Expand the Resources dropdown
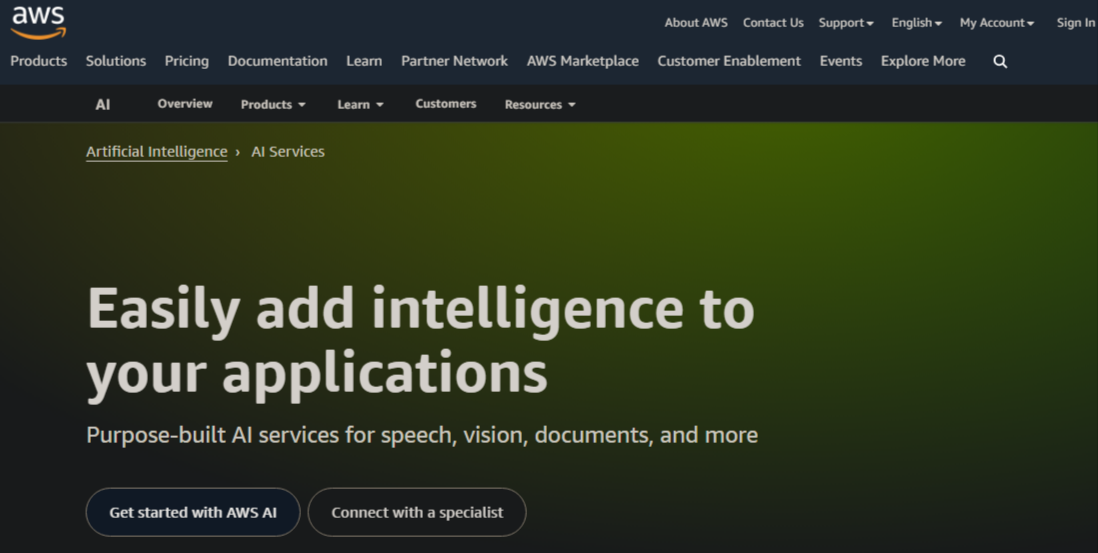 (x=540, y=104)
